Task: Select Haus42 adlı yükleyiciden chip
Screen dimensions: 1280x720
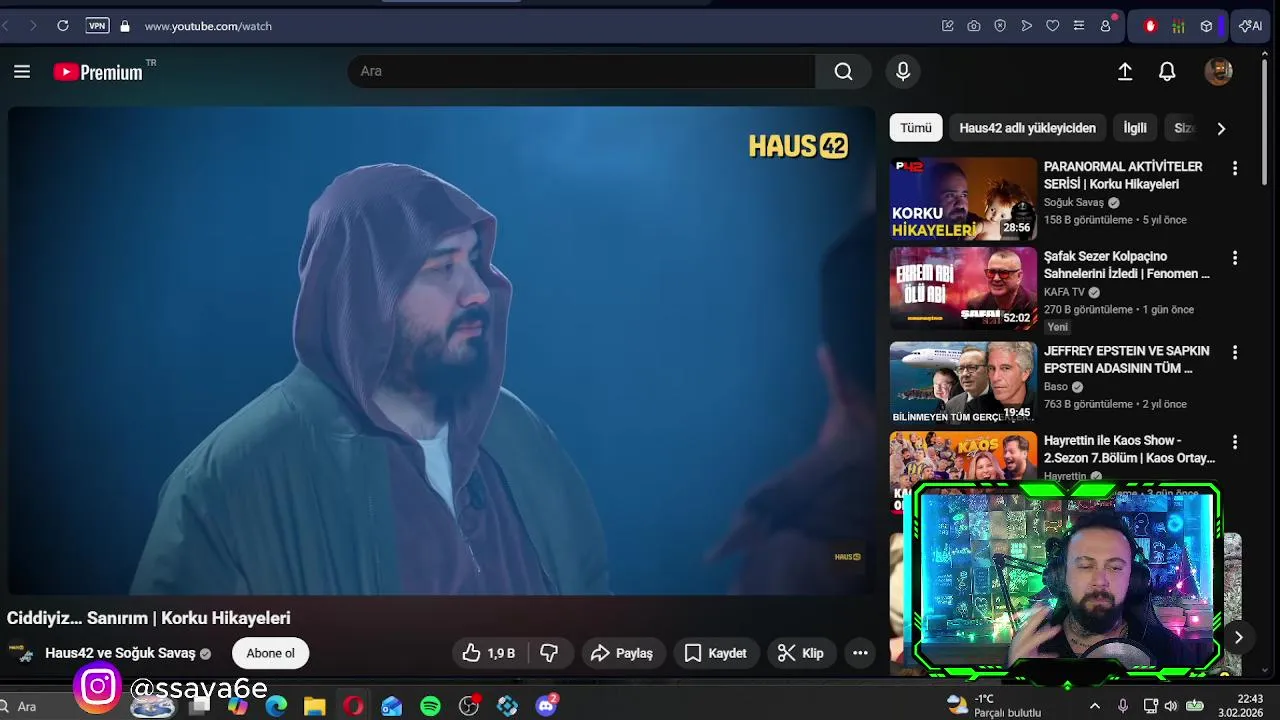Action: tap(1027, 128)
